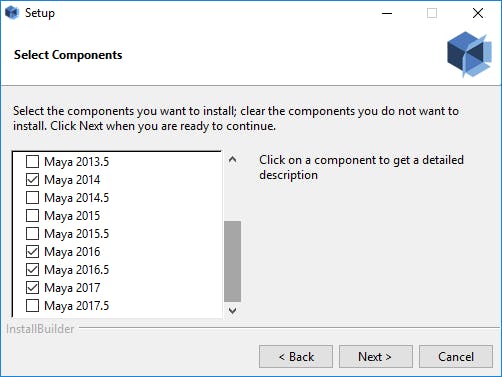Continue with the Next button
Image resolution: width=502 pixels, height=377 pixels.
pos(376,357)
